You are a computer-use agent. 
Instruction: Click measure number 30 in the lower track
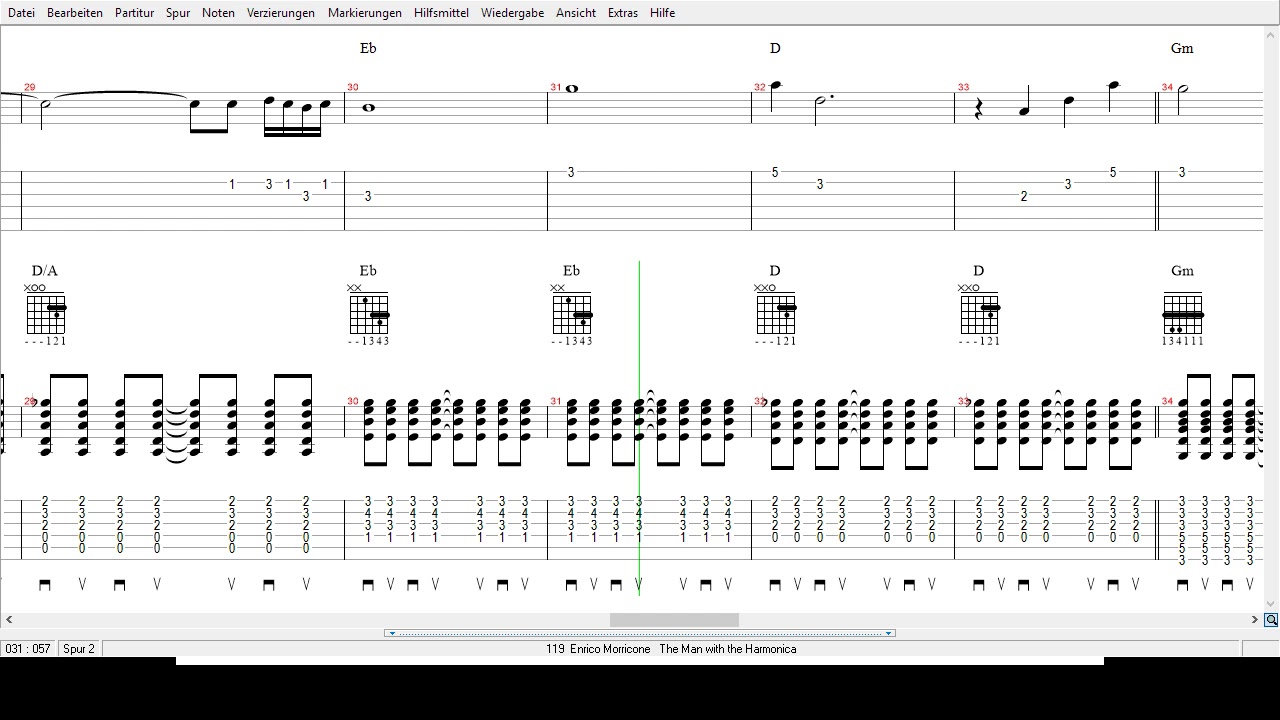352,402
